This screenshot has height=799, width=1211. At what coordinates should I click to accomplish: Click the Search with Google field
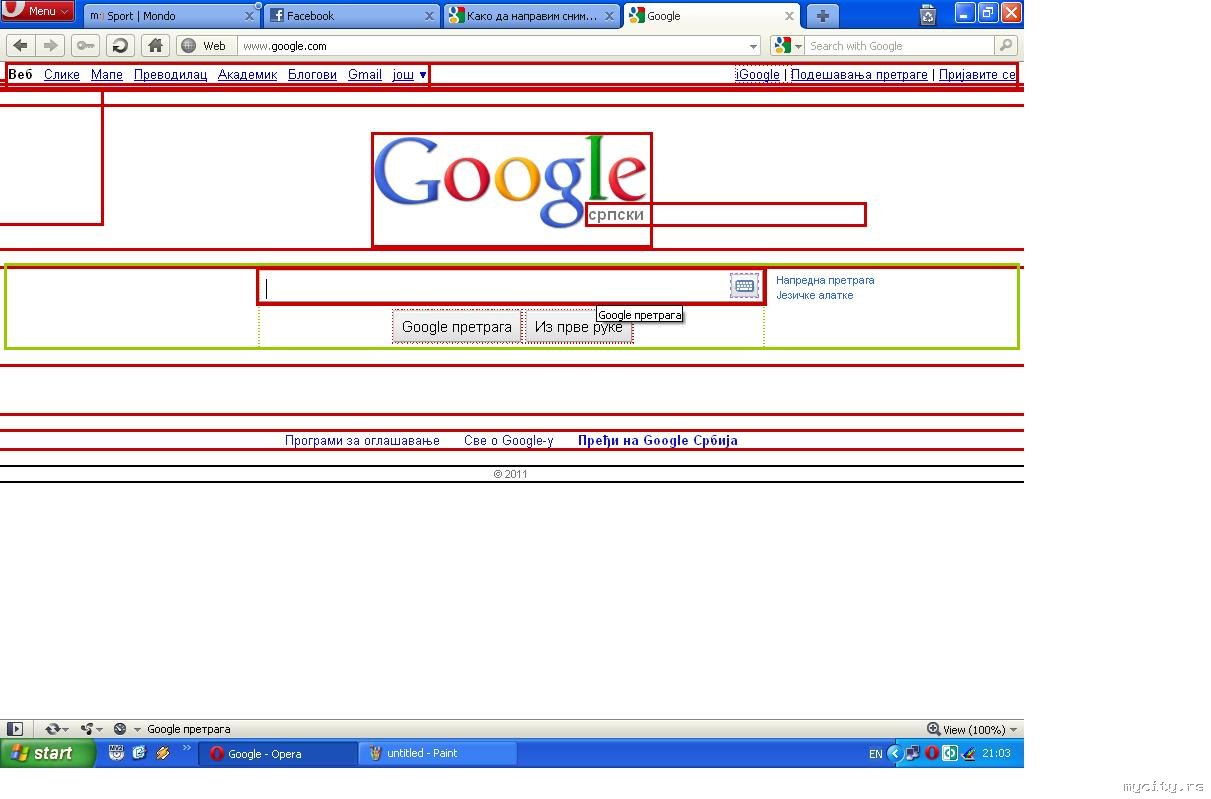tap(900, 46)
